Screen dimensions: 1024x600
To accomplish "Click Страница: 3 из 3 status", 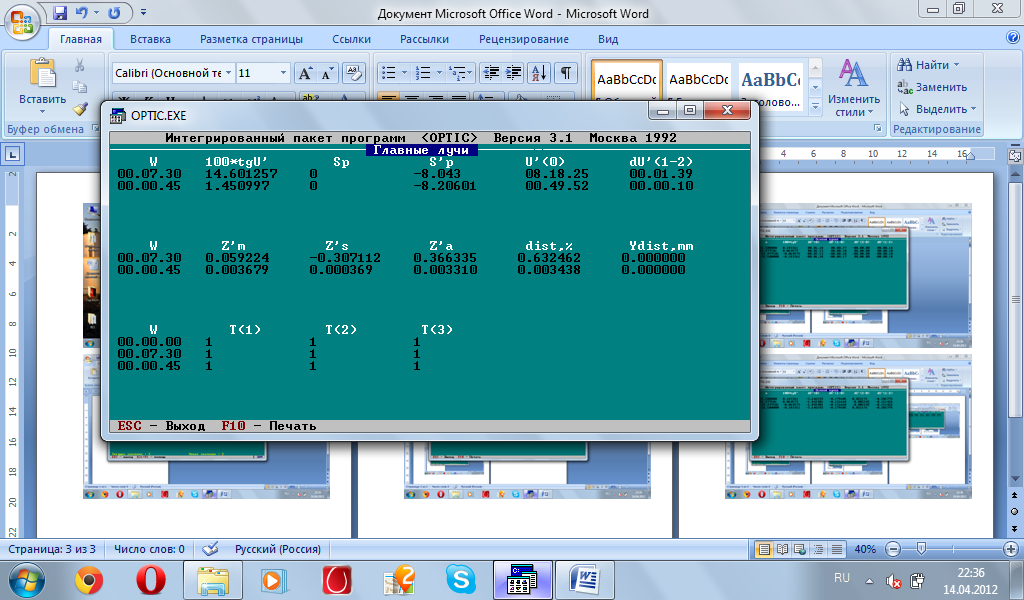I will 52,549.
